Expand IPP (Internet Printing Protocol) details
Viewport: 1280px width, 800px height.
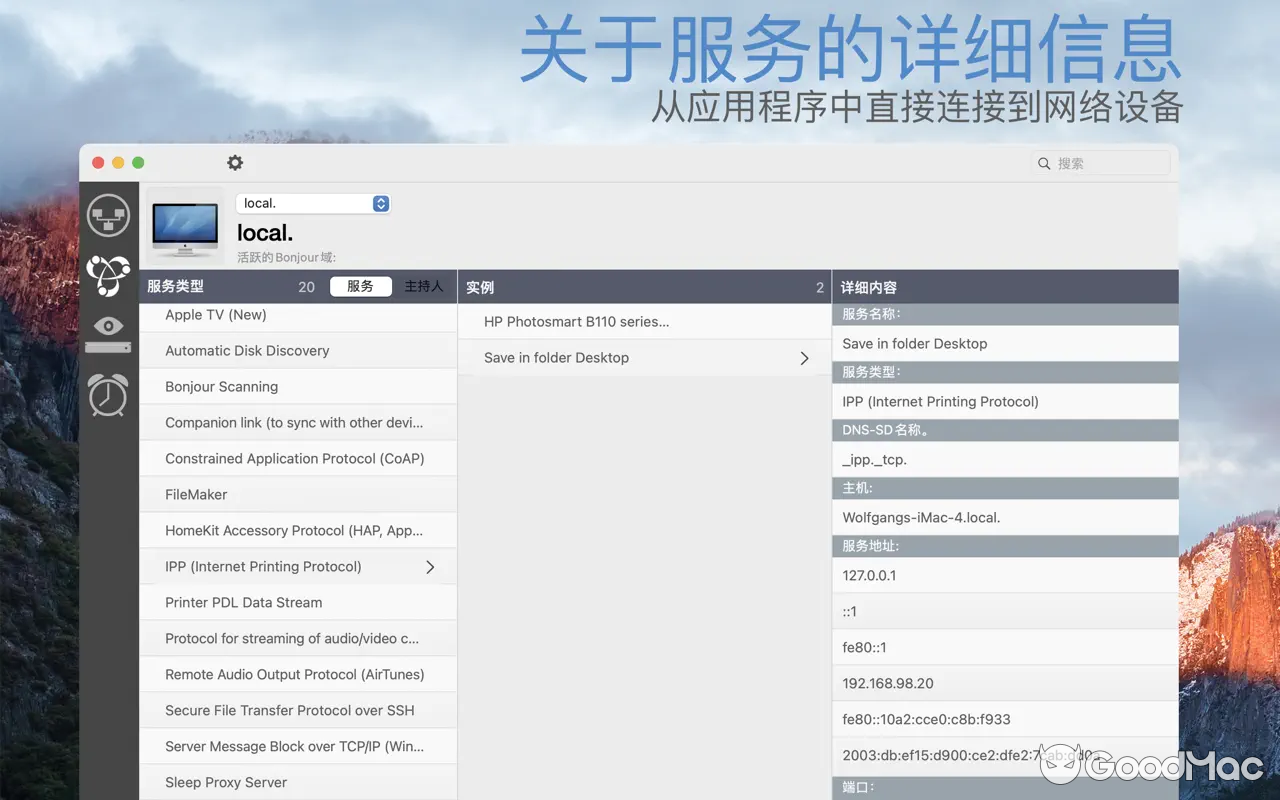pyautogui.click(x=429, y=566)
